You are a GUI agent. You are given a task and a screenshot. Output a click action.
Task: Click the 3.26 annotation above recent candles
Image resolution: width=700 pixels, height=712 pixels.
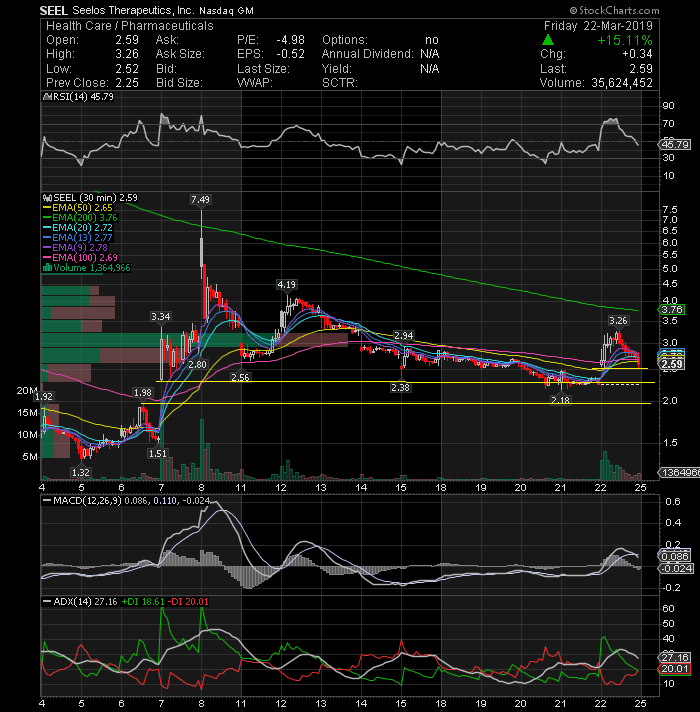pos(618,321)
